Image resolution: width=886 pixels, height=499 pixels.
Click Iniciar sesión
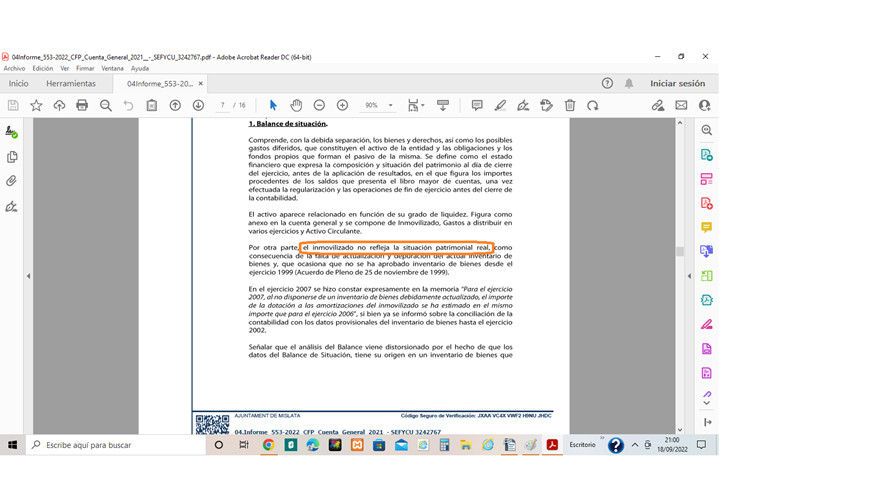pyautogui.click(x=677, y=83)
